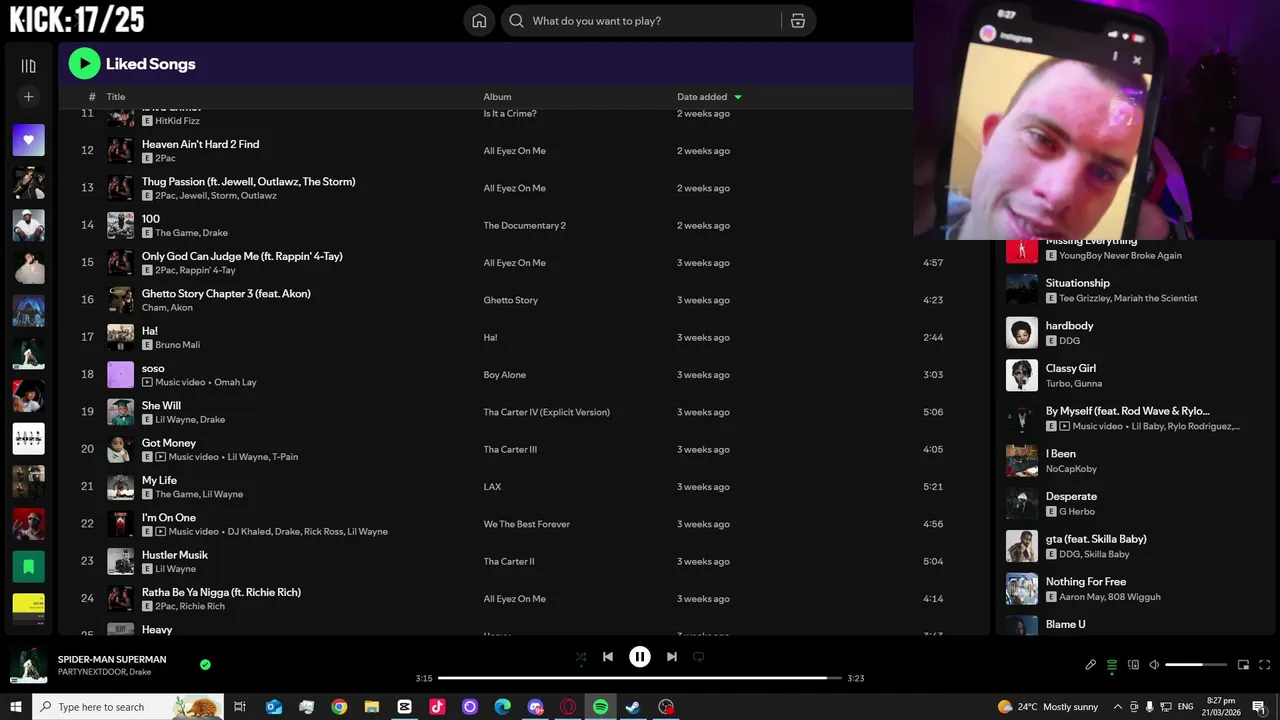This screenshot has height=720, width=1280.
Task: Open now playing album art thumbnail
Action: tap(28, 666)
